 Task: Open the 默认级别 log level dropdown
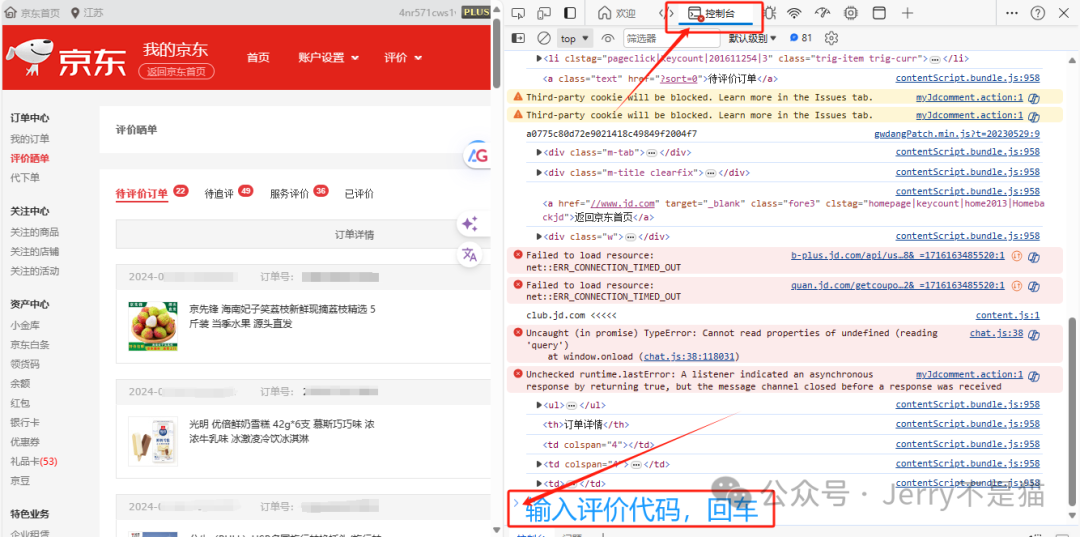pos(753,39)
